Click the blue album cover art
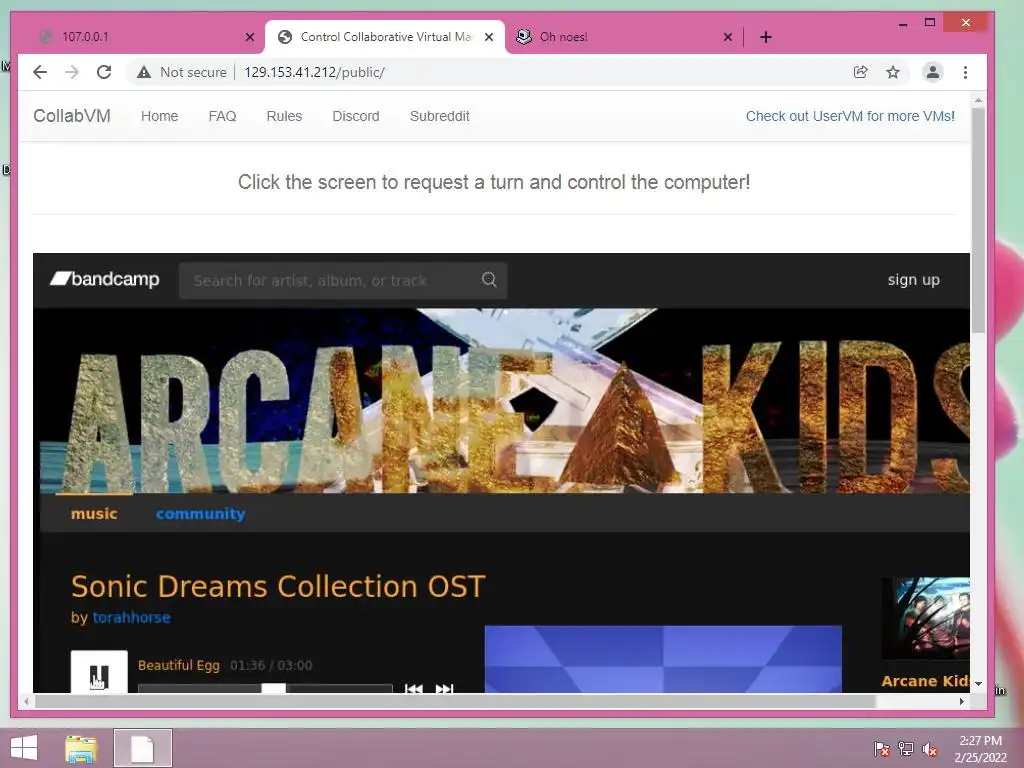 click(663, 659)
